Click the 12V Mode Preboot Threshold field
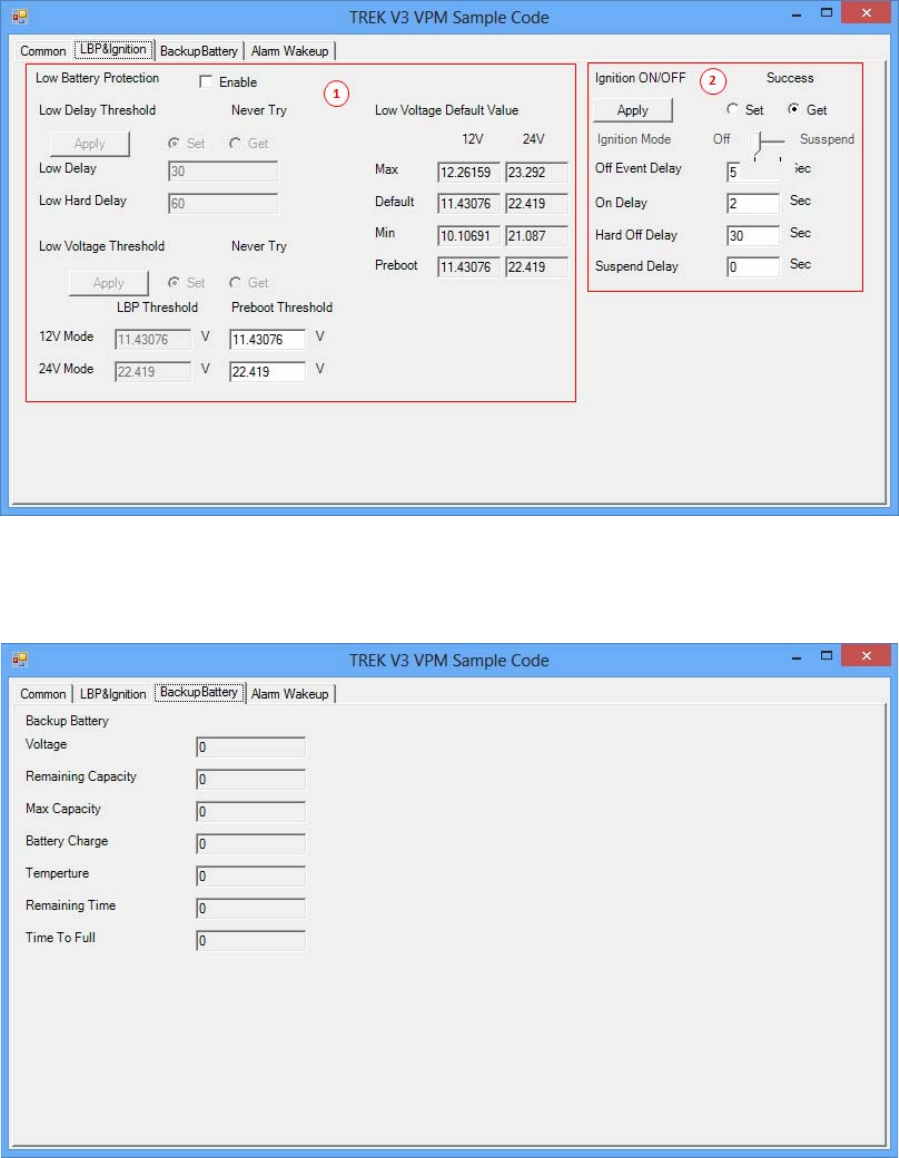Viewport: 899px width, 1158px height. click(267, 339)
